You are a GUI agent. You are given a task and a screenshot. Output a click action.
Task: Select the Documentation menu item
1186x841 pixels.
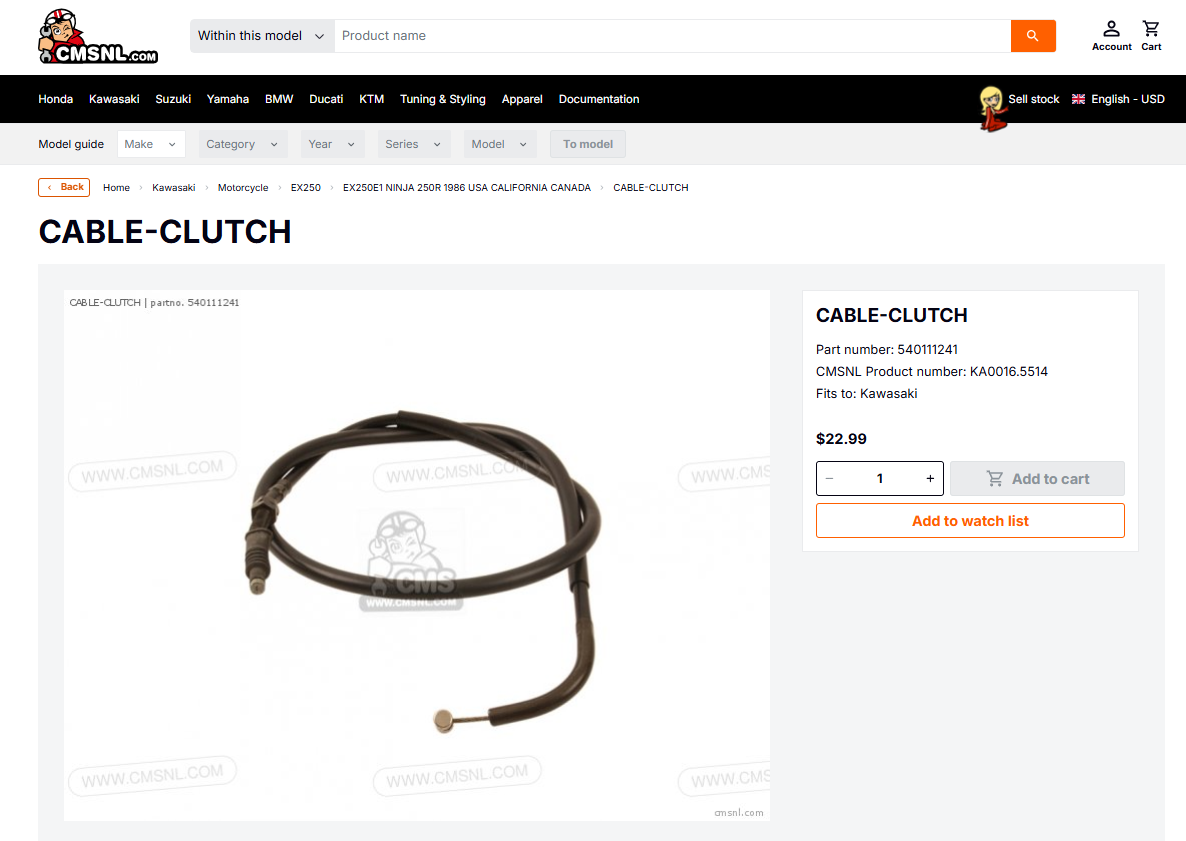599,99
